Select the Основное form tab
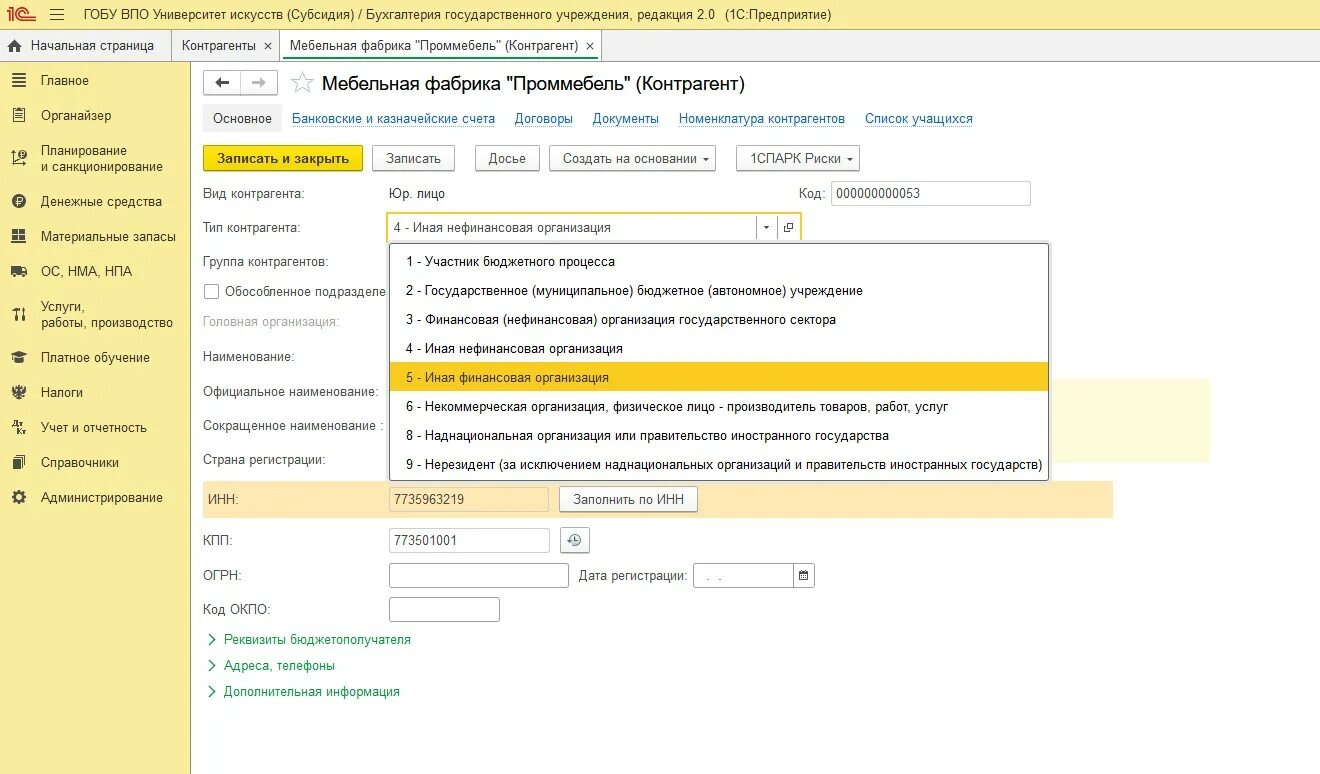Screen dimensions: 1320x774 (242, 119)
